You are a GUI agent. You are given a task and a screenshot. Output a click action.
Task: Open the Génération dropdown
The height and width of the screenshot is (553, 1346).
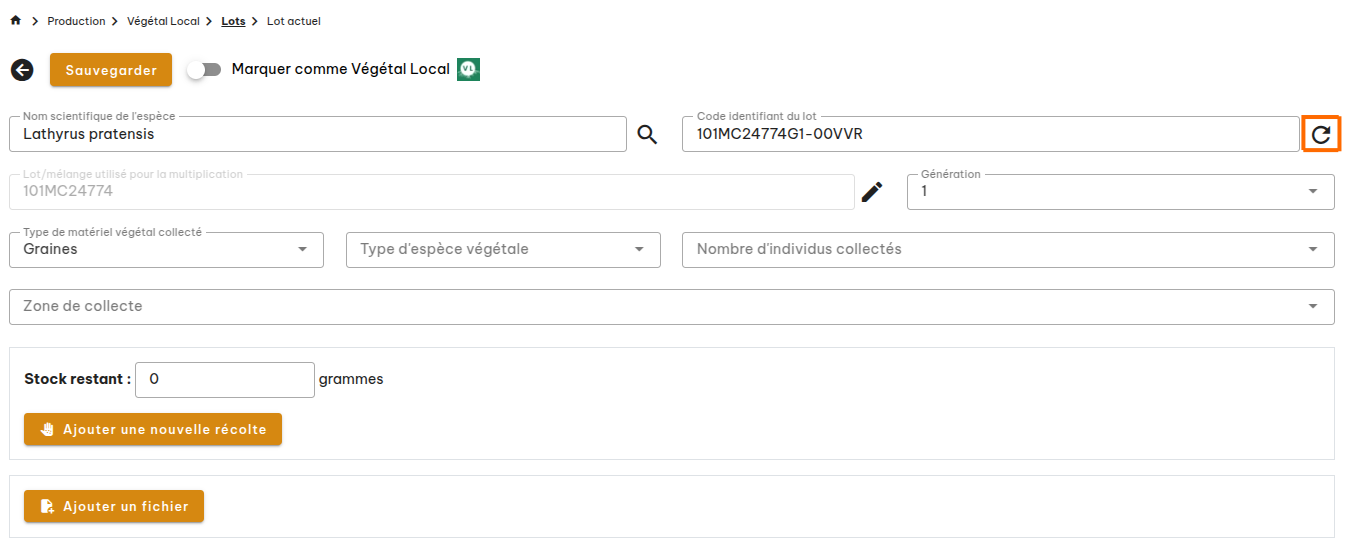(1120, 192)
